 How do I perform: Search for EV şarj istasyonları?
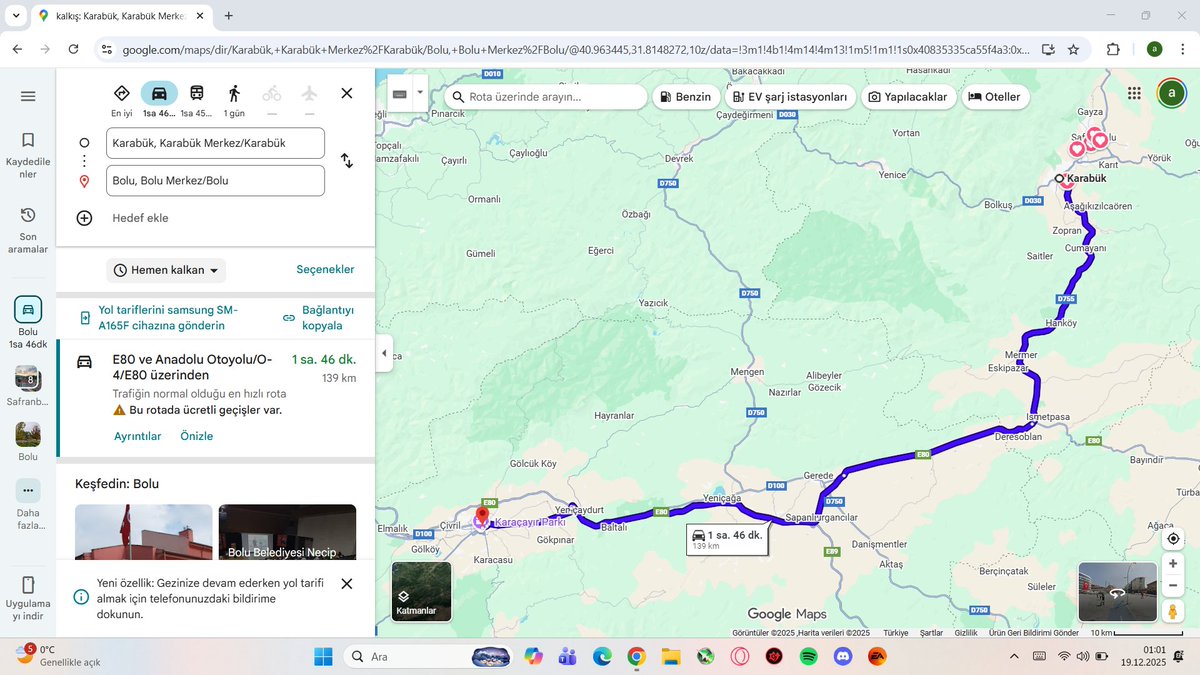point(790,97)
